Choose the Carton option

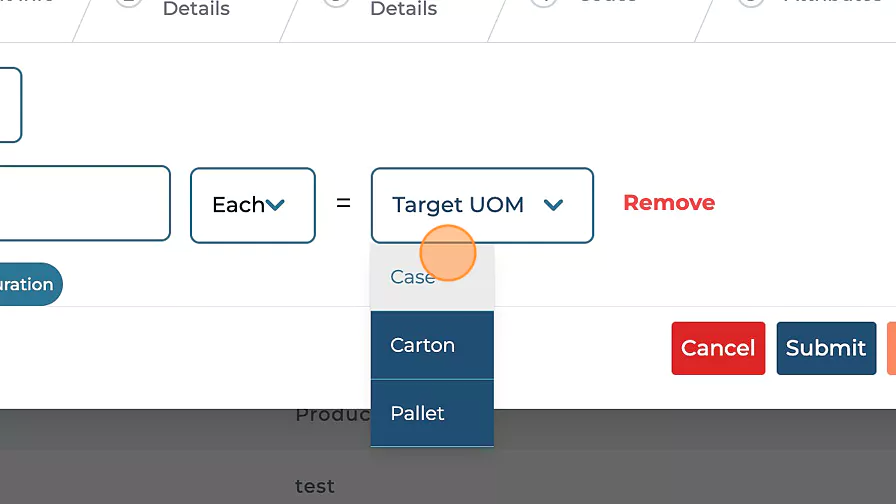click(x=423, y=345)
